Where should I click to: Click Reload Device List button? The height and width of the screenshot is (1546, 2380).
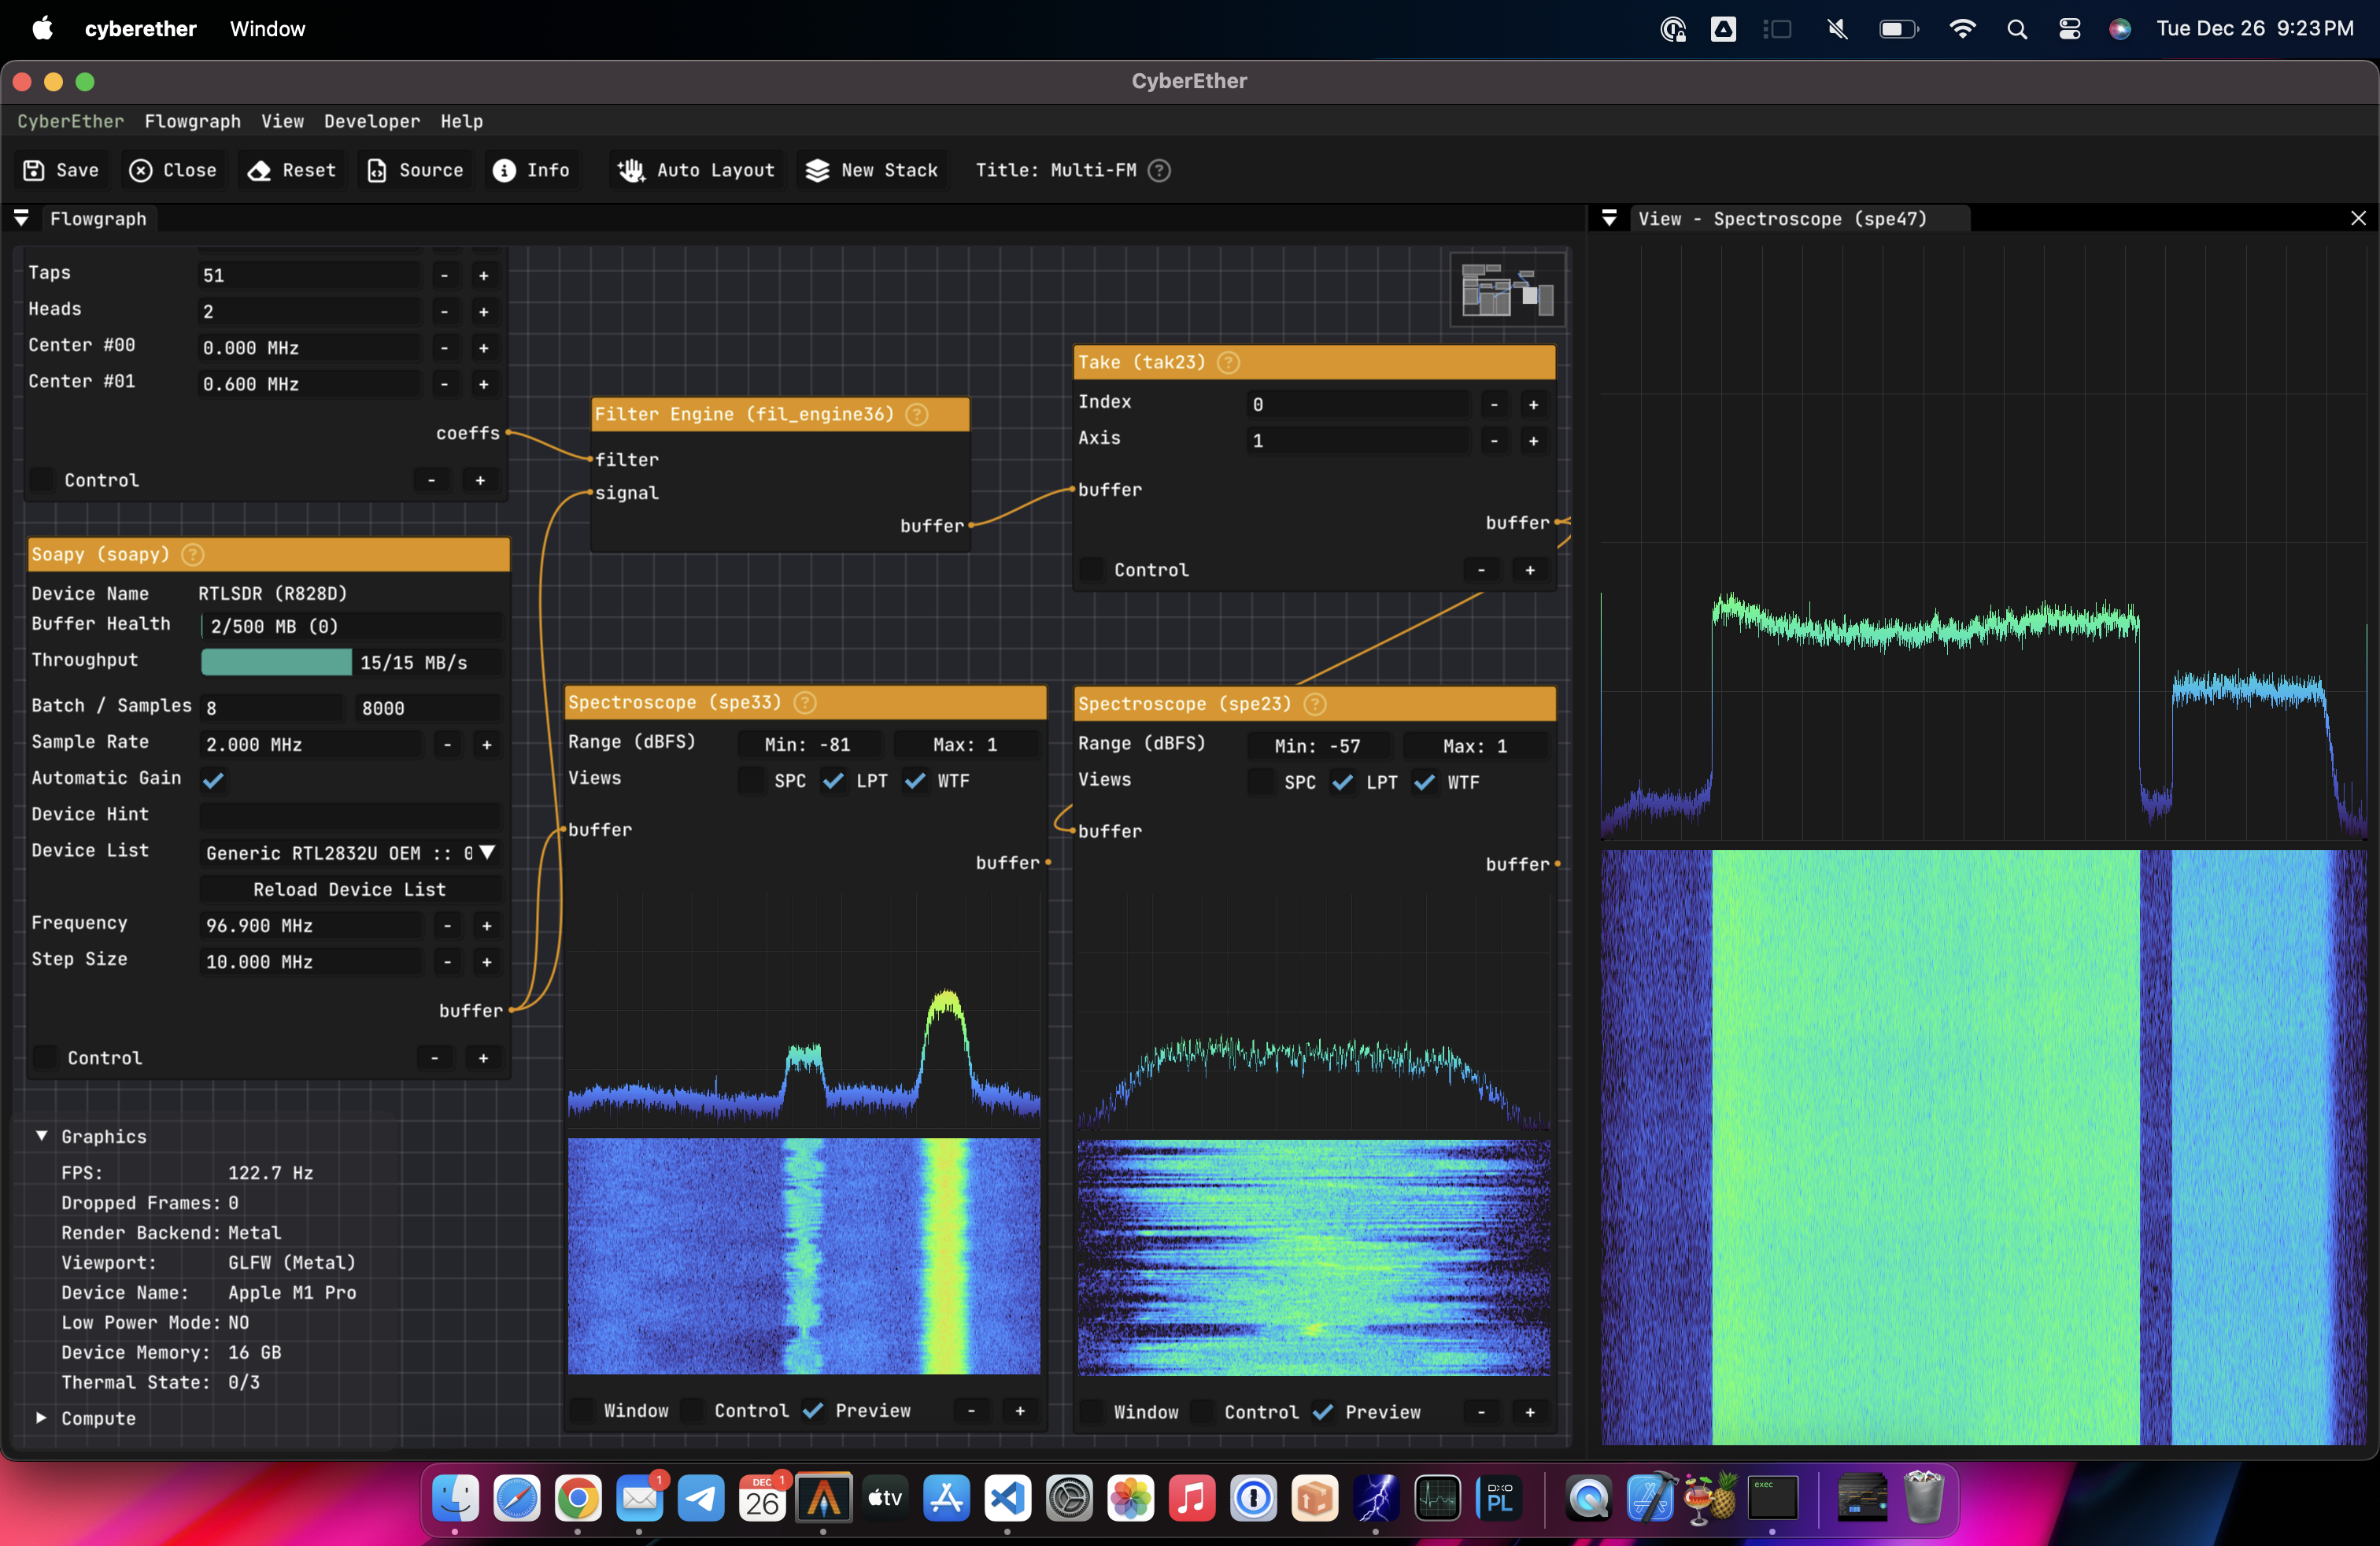pyautogui.click(x=349, y=889)
